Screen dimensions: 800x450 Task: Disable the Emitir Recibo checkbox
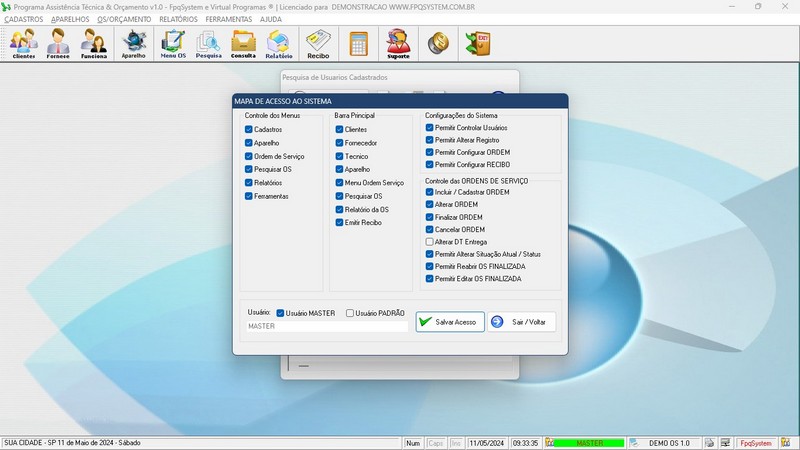340,222
